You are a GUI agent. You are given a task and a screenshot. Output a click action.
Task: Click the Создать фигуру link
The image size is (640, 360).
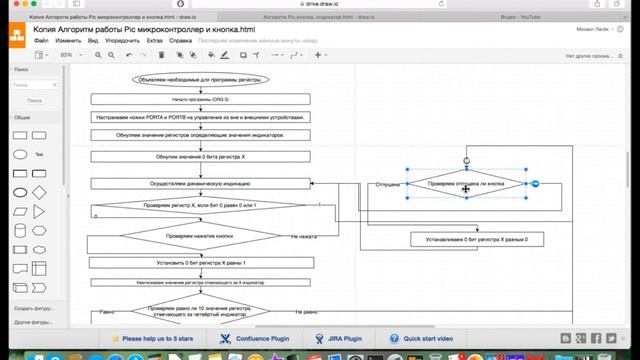34,309
